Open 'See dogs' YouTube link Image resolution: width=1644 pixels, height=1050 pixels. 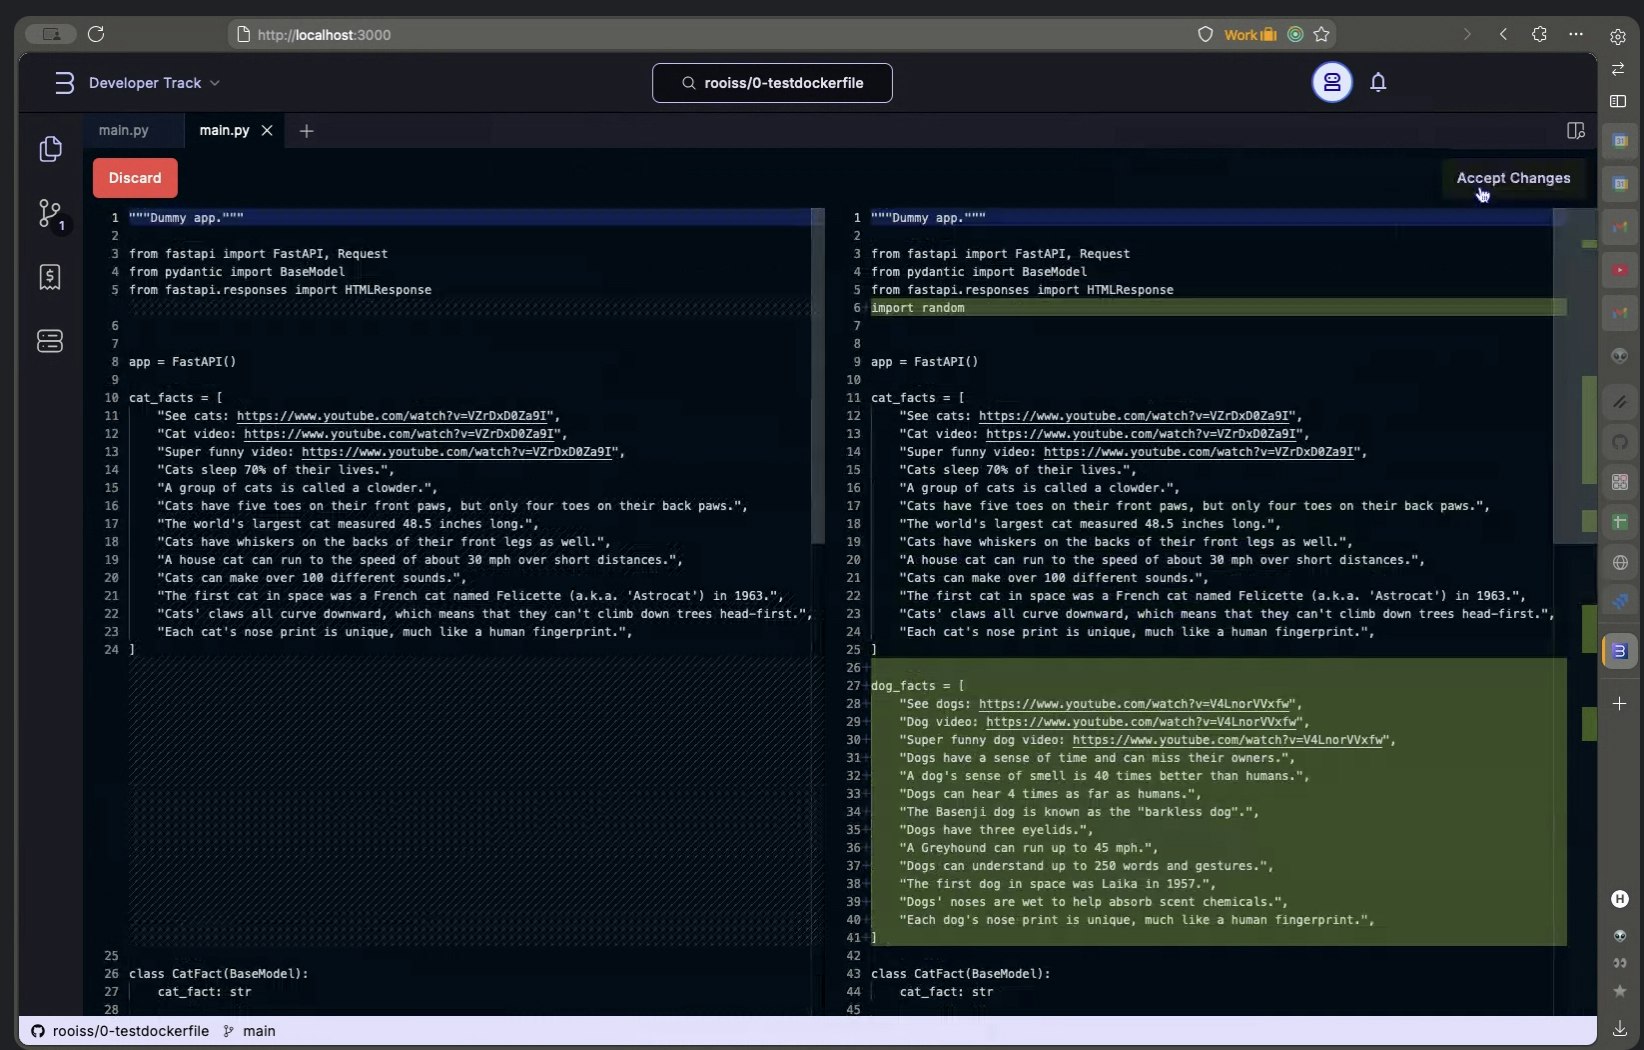1135,704
